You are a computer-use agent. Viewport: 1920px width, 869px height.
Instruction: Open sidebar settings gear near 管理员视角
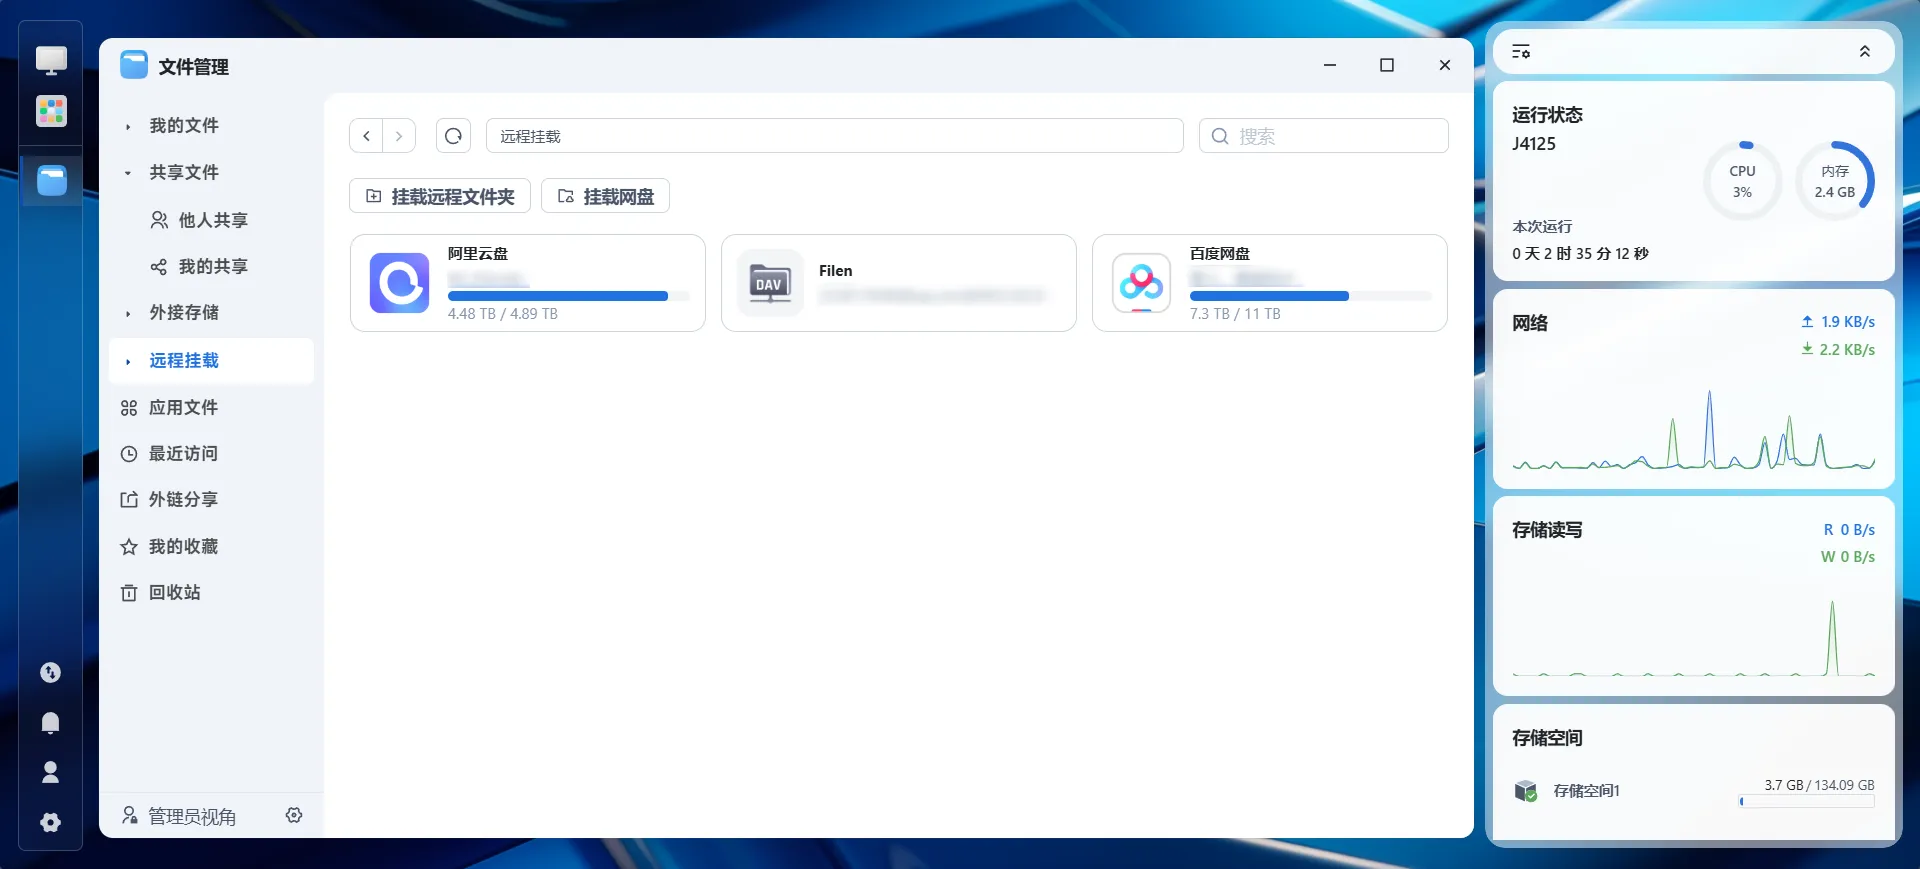click(x=294, y=815)
